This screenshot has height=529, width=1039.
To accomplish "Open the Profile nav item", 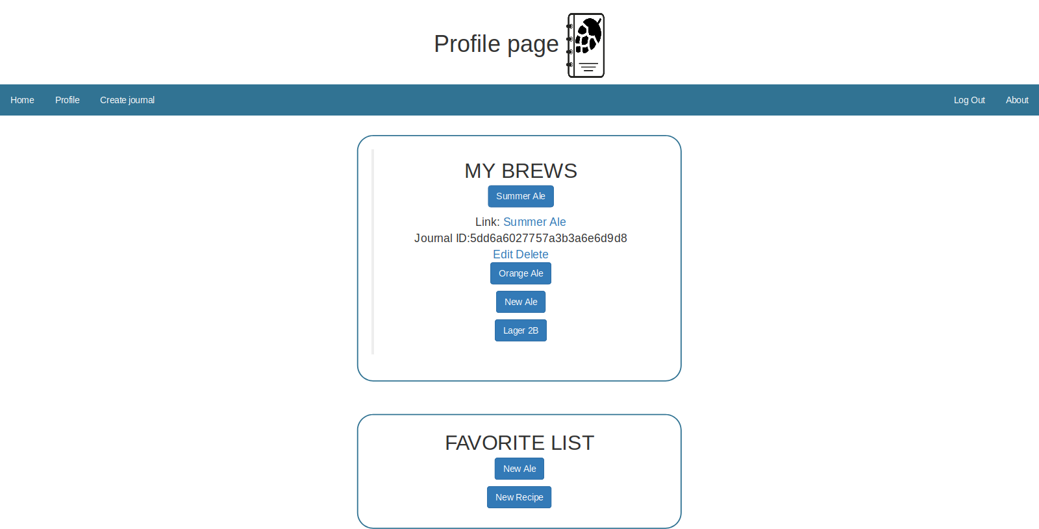I will click(67, 100).
